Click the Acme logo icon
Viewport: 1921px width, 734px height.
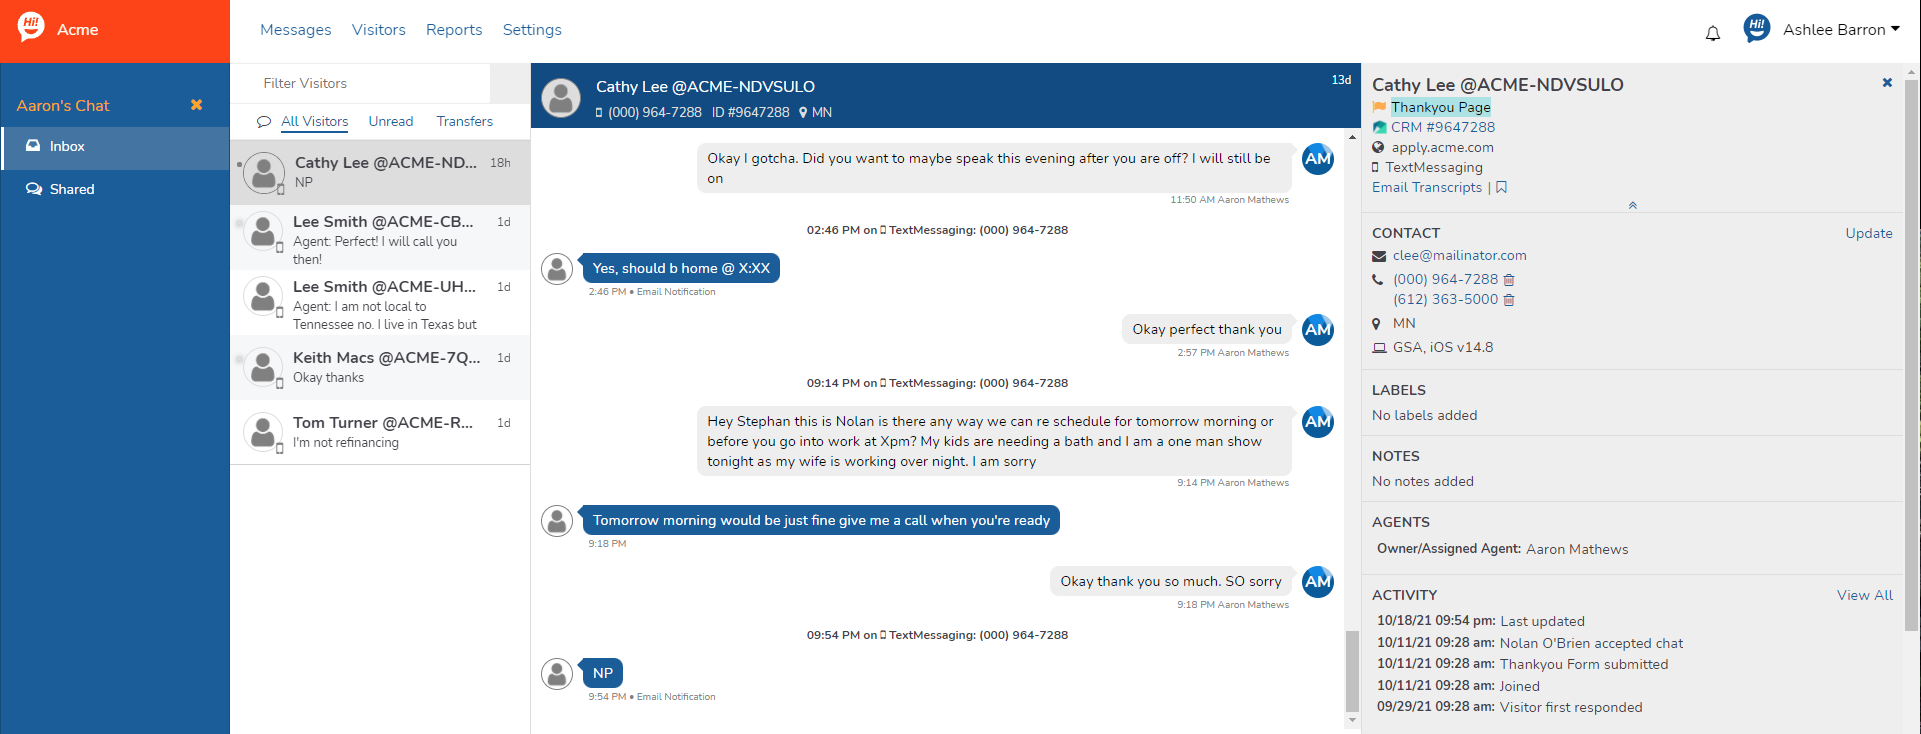tap(31, 27)
